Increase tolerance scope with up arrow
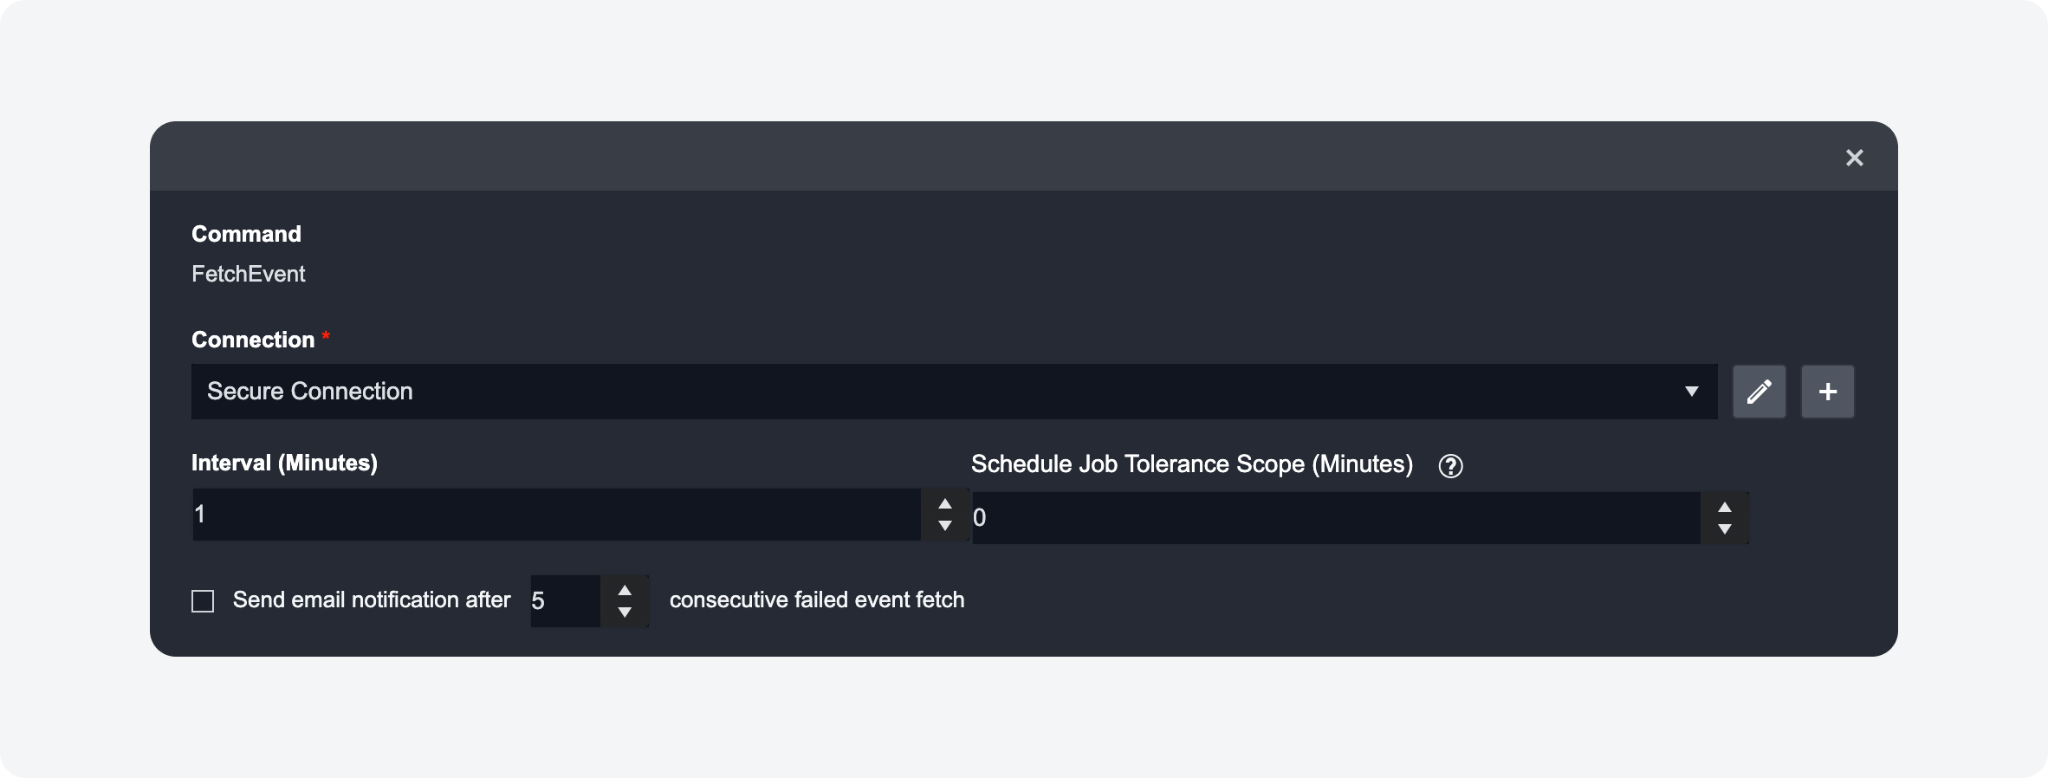 (x=1724, y=507)
